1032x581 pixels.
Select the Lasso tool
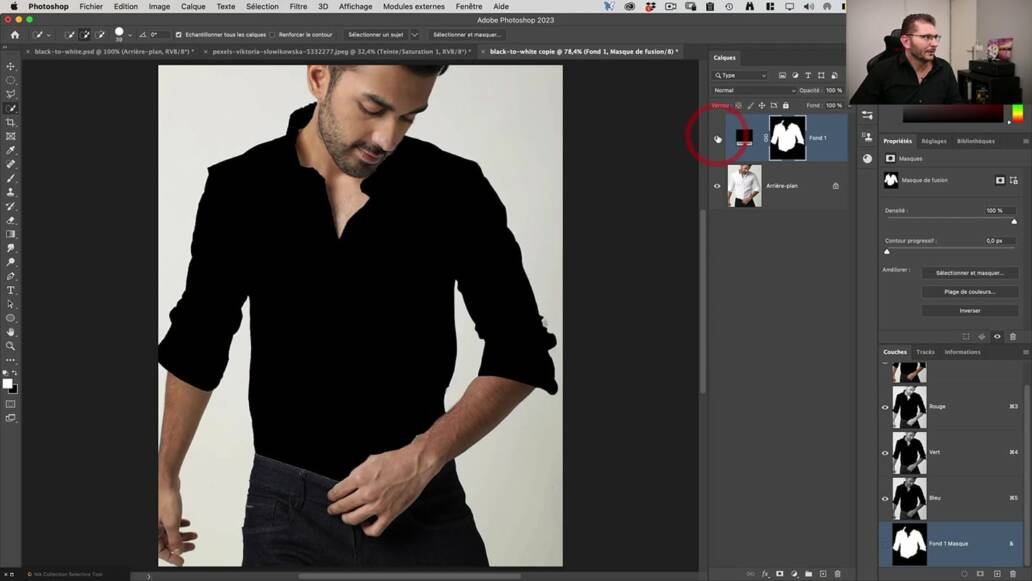tap(10, 94)
